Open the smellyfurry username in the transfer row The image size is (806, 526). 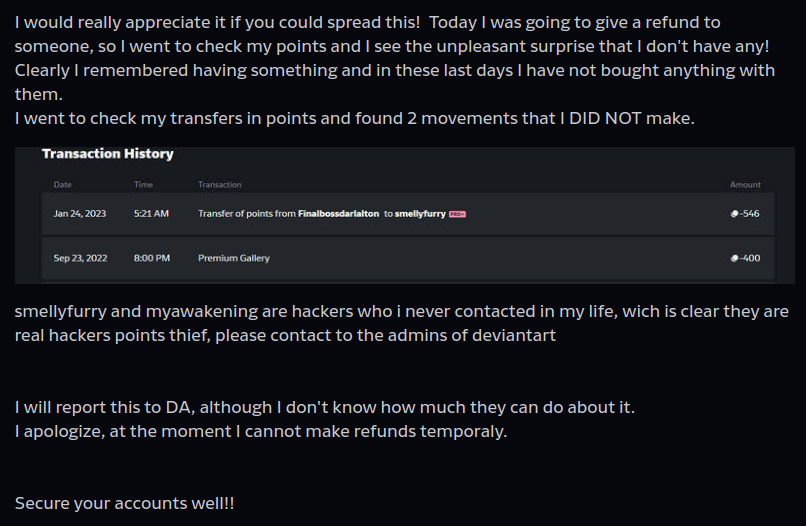[420, 214]
